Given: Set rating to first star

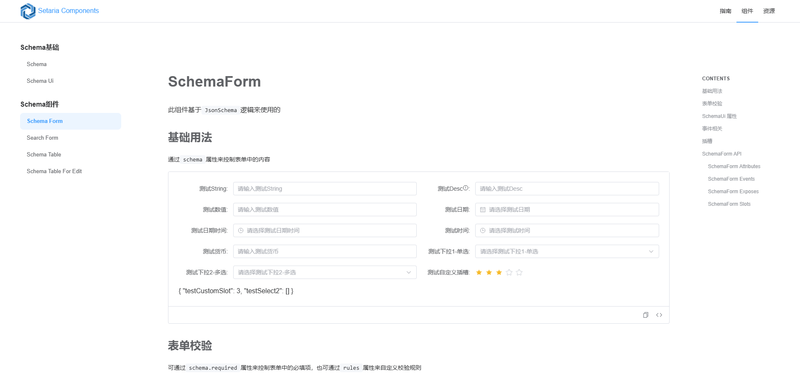Looking at the screenshot, I should (x=479, y=272).
